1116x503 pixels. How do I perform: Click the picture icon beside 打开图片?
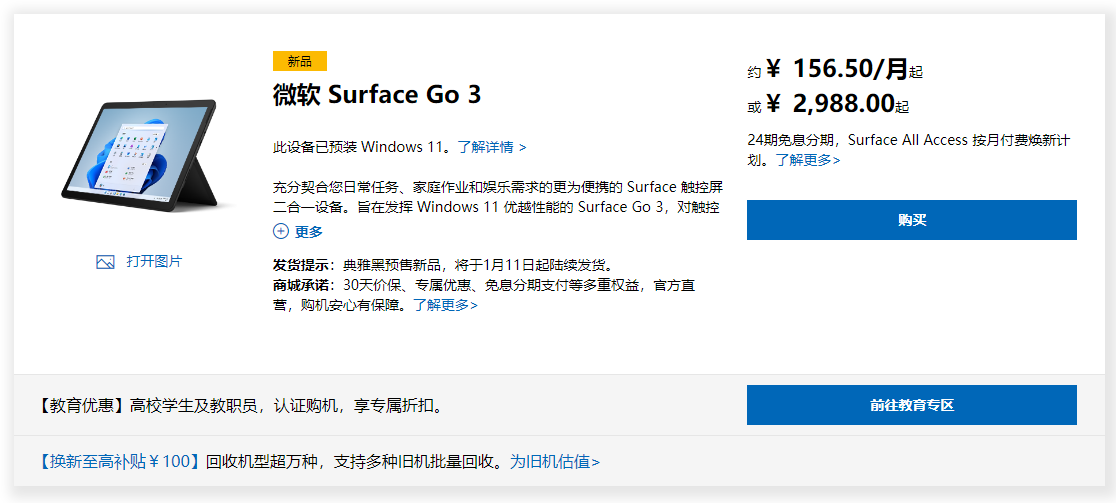tap(105, 262)
